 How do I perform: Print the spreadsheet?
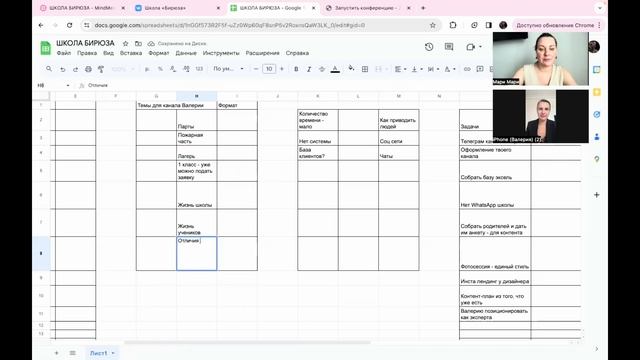(x=88, y=69)
